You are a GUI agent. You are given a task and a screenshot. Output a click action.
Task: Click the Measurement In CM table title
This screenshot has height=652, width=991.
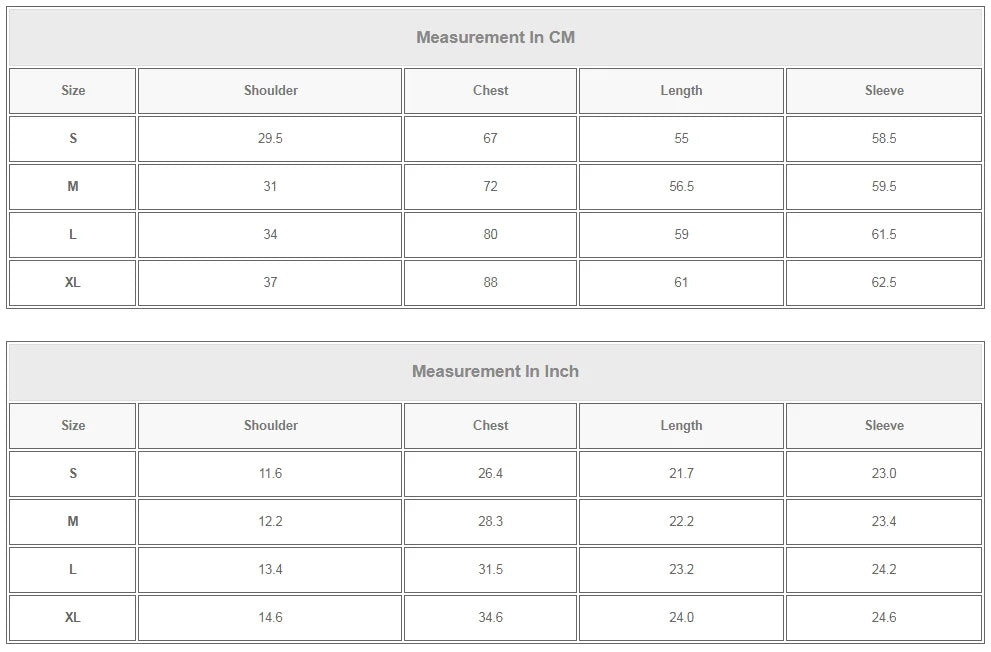(x=495, y=38)
